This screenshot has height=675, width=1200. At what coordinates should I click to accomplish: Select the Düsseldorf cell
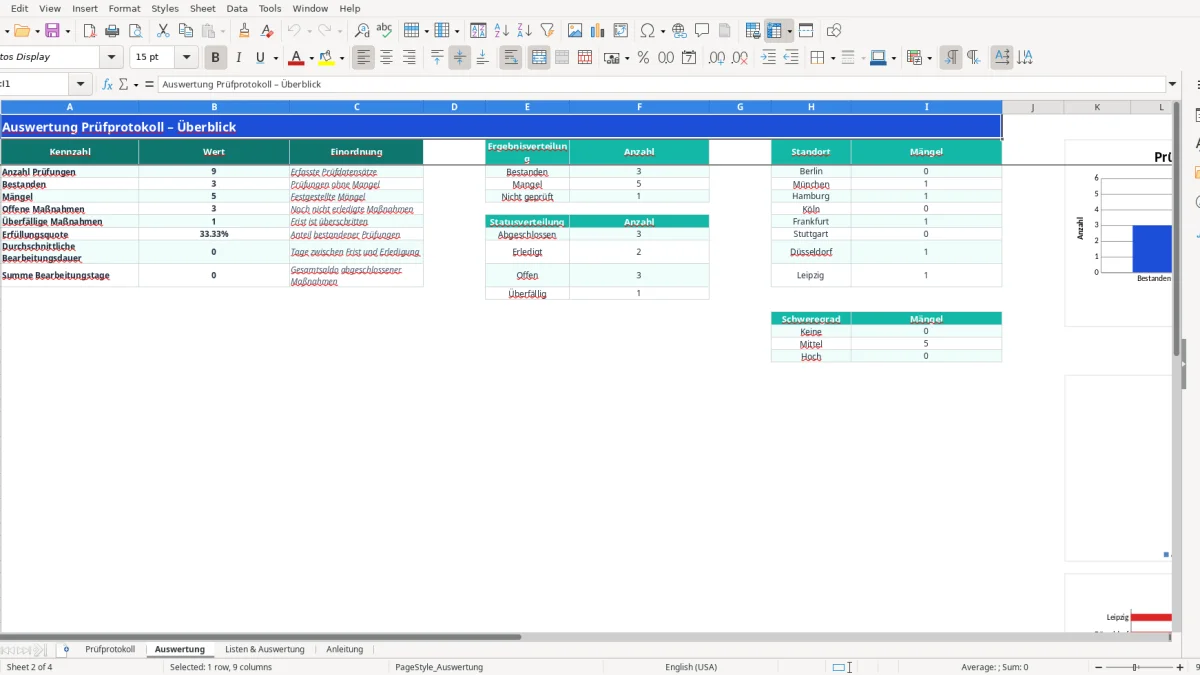811,252
